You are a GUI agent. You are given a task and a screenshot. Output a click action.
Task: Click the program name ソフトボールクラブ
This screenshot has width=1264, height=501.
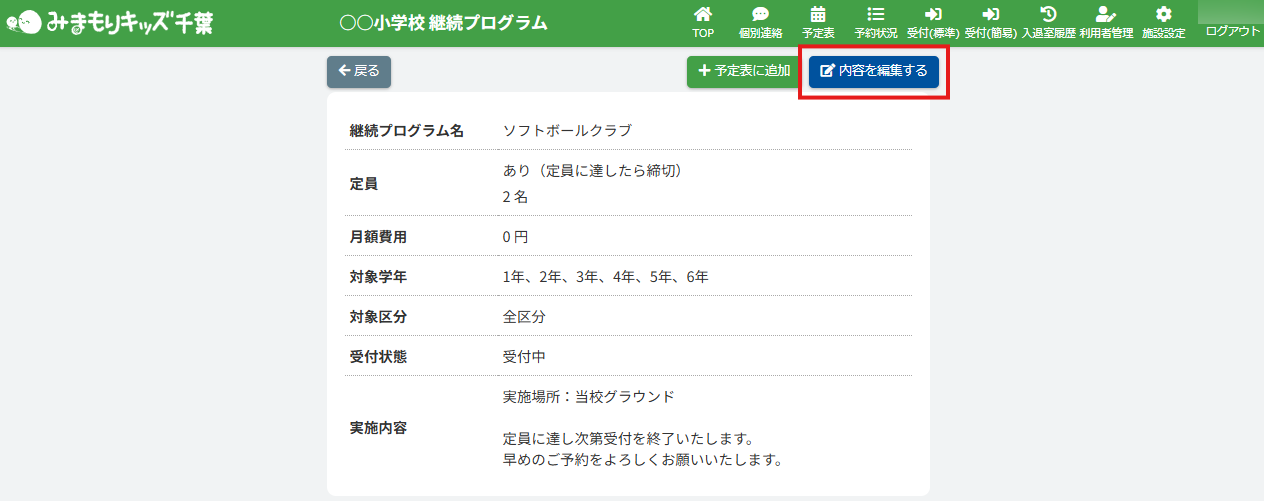click(567, 130)
